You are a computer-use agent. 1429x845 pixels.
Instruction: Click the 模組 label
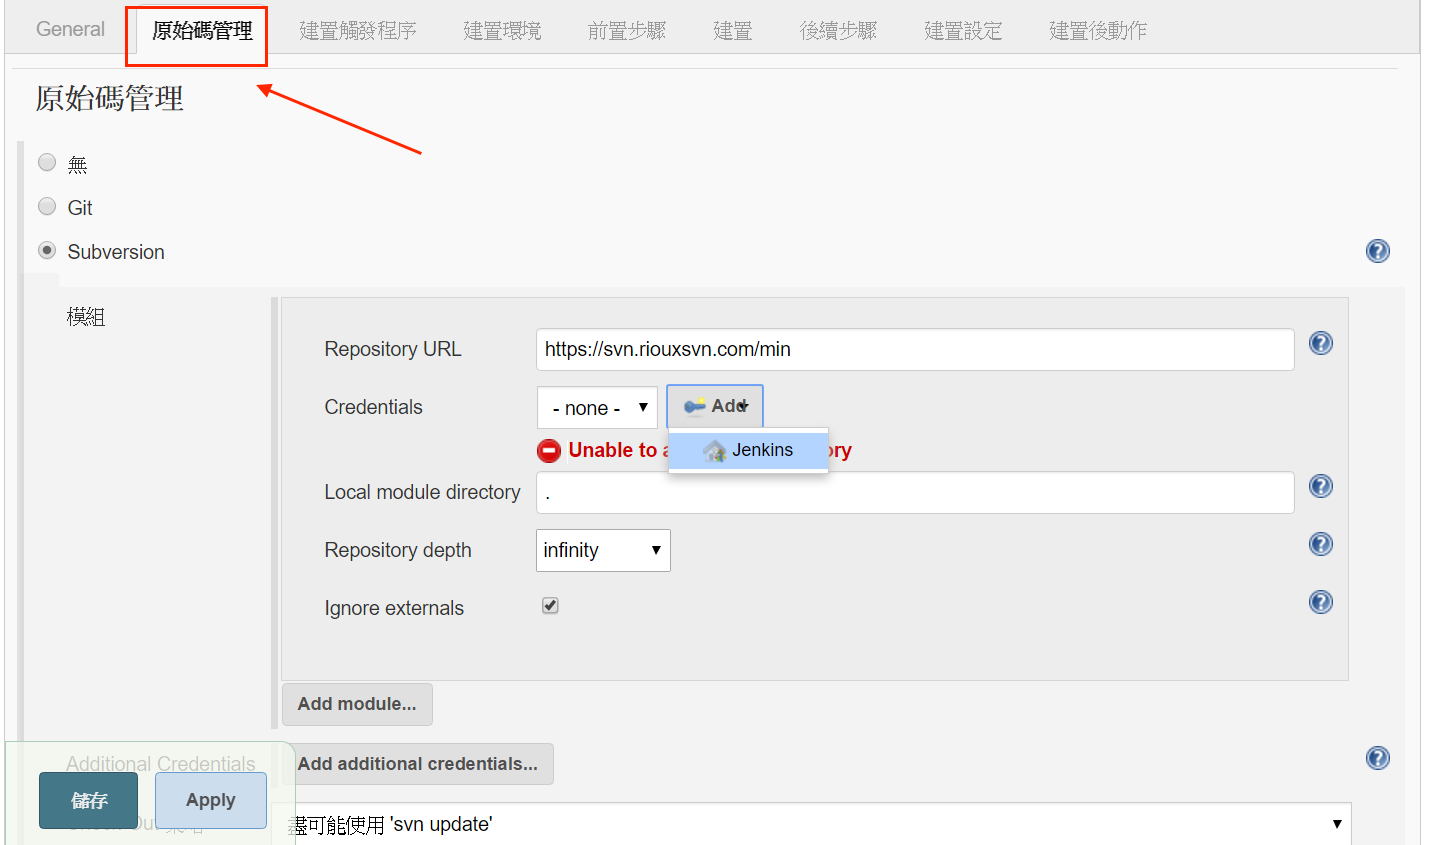(x=86, y=317)
